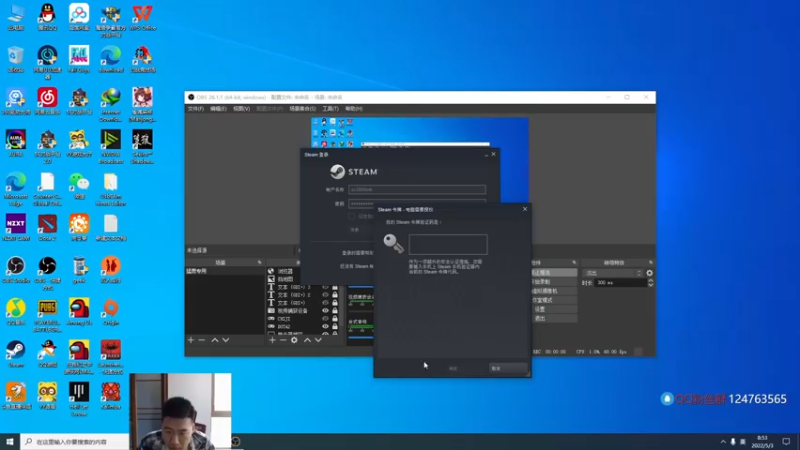This screenshot has width=800, height=450.
Task: Open 帮助(H) menu in OBS
Action: tap(354, 109)
